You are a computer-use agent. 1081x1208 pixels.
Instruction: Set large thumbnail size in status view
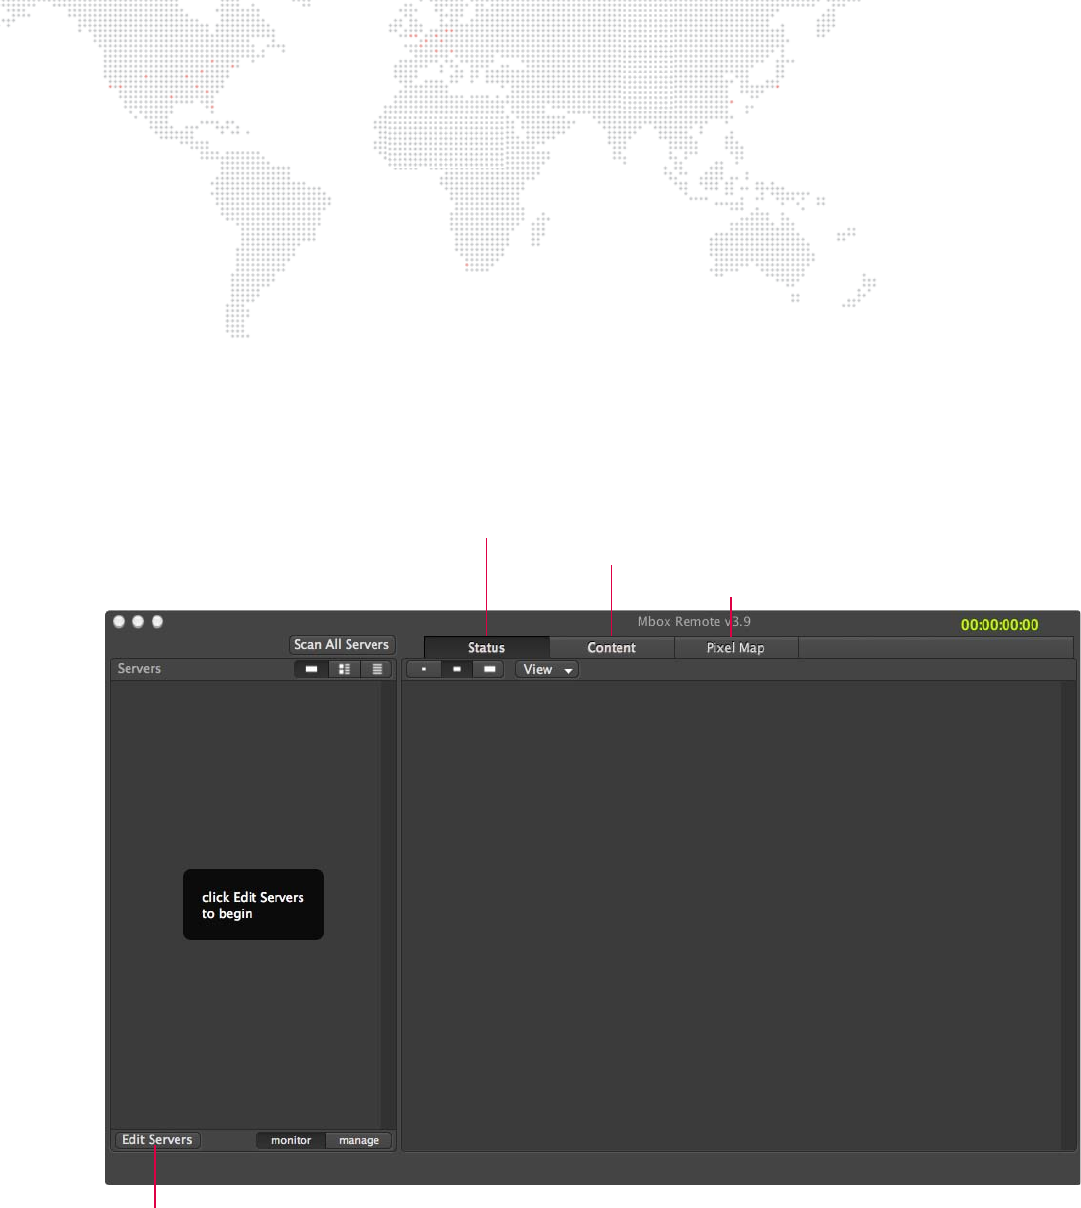(x=489, y=670)
